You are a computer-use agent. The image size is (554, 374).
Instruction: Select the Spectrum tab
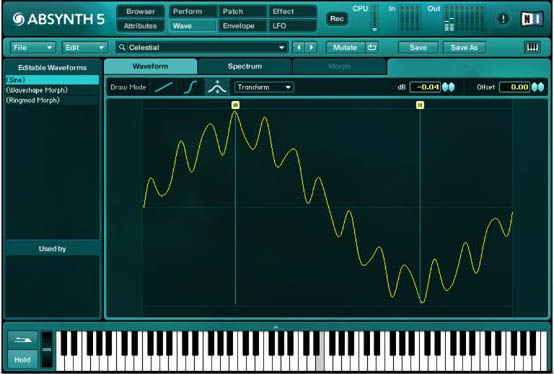tap(245, 66)
